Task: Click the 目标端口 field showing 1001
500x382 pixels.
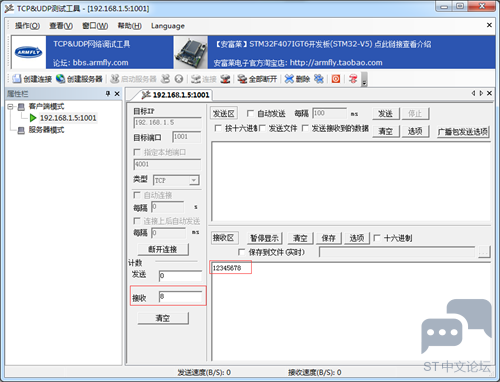Action: [186, 137]
